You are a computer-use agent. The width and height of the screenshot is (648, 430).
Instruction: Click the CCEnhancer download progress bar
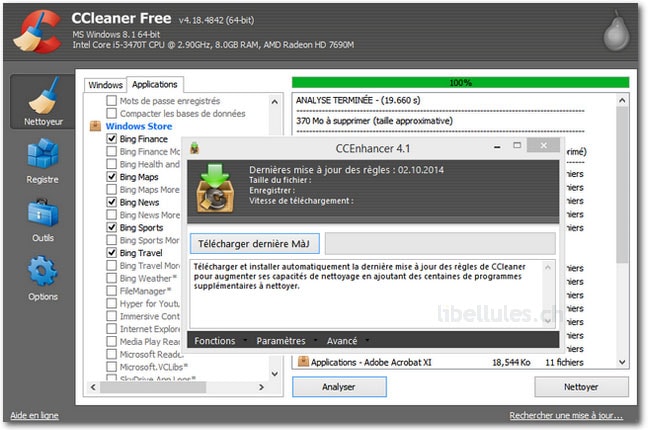[440, 243]
